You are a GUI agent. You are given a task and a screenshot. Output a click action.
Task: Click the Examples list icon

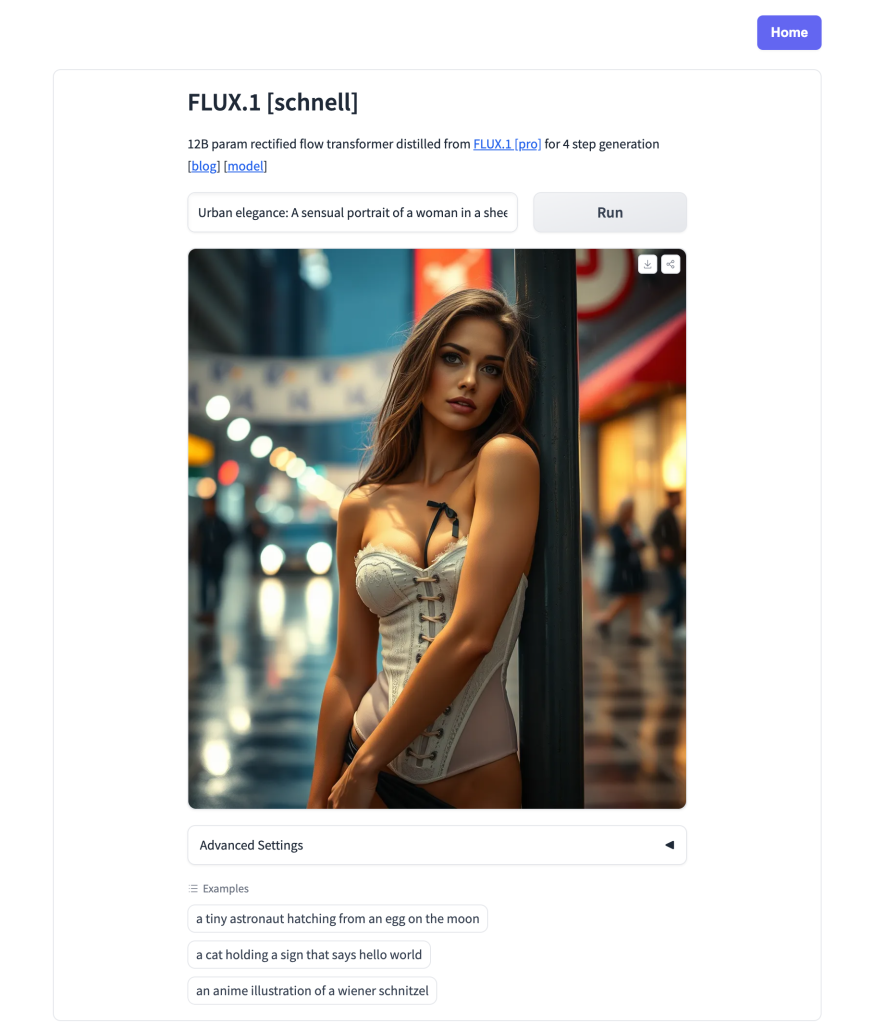pyautogui.click(x=193, y=888)
